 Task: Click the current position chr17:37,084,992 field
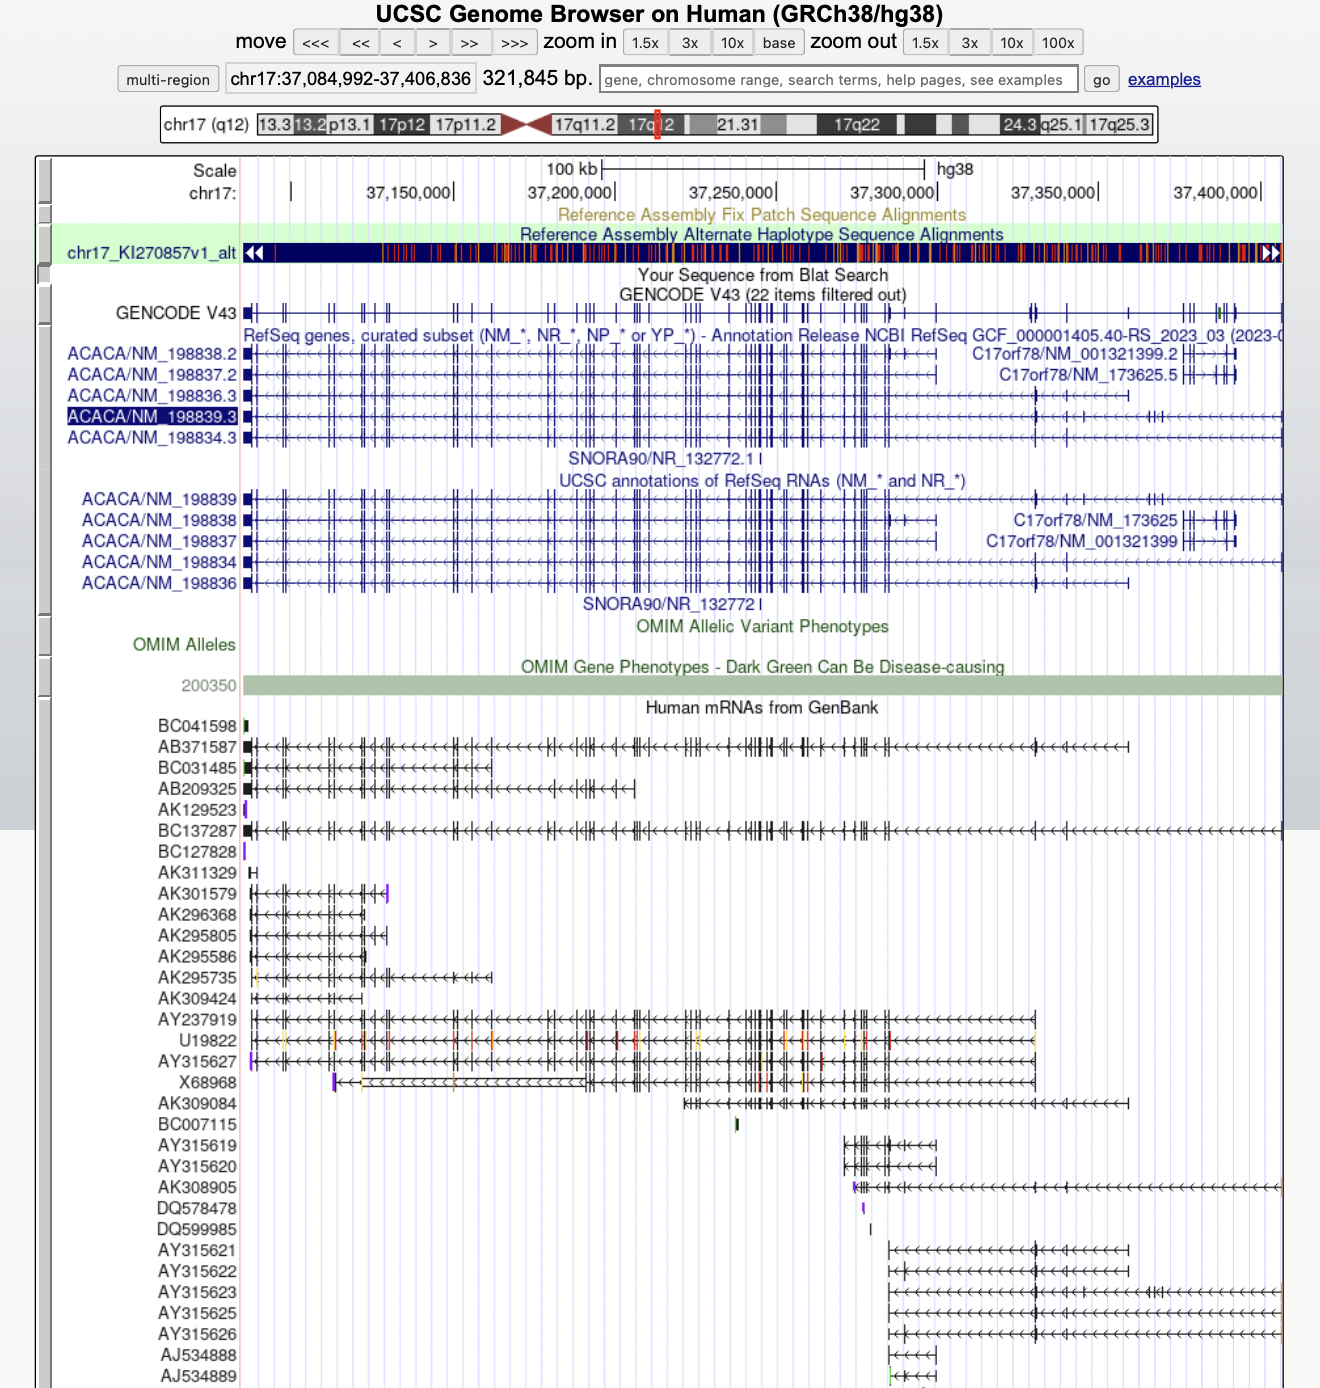[350, 79]
